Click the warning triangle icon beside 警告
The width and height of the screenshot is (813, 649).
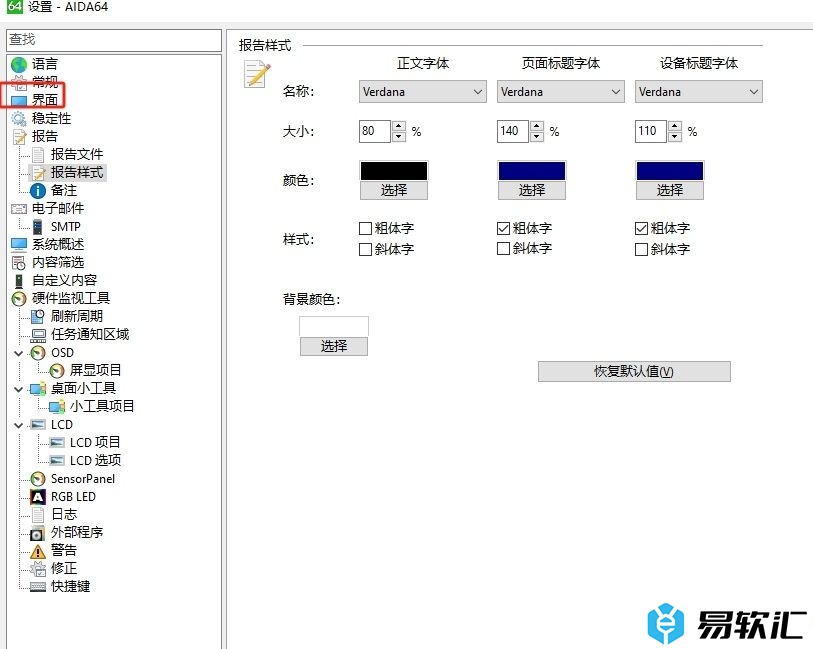(x=38, y=551)
